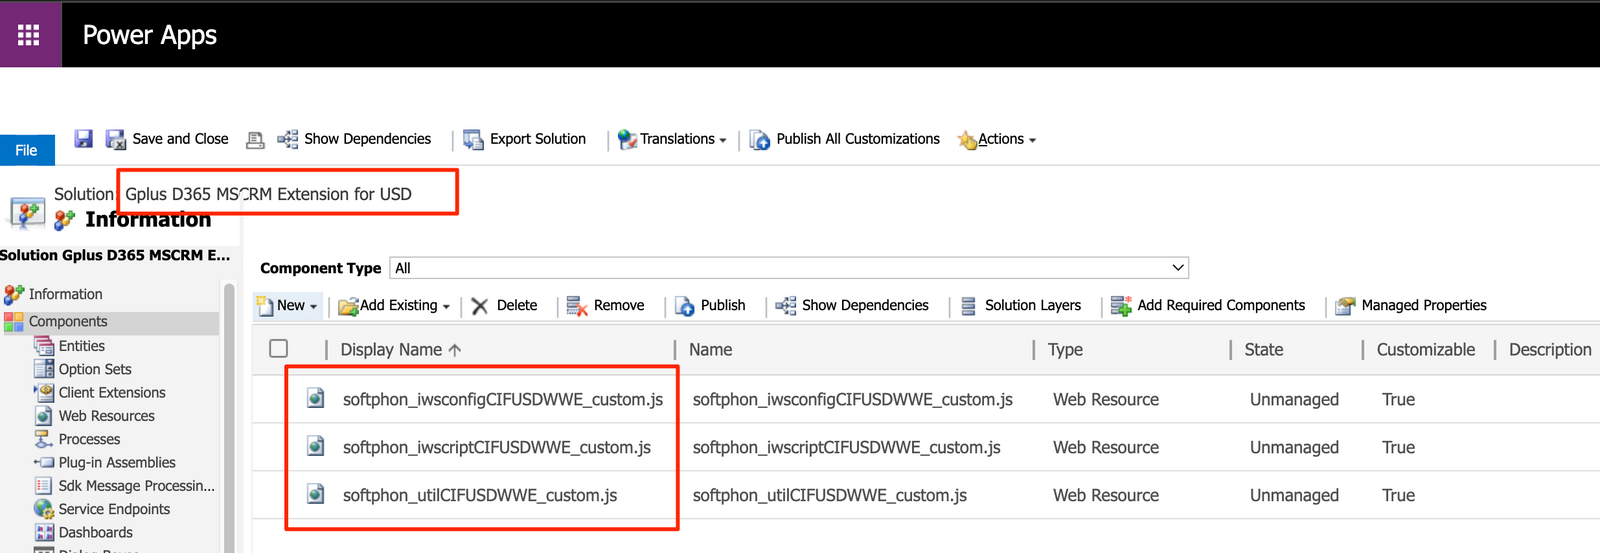Click the softphon_iwscriptCIFUSDWWE_custom.js file icon
The image size is (1600, 553).
(316, 446)
